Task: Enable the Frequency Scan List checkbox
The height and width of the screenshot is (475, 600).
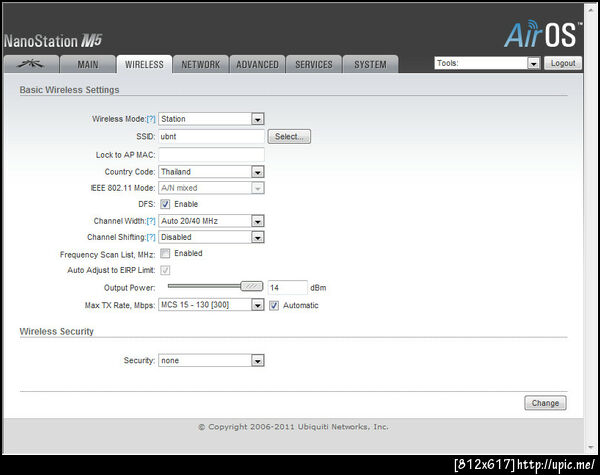Action: pos(165,253)
